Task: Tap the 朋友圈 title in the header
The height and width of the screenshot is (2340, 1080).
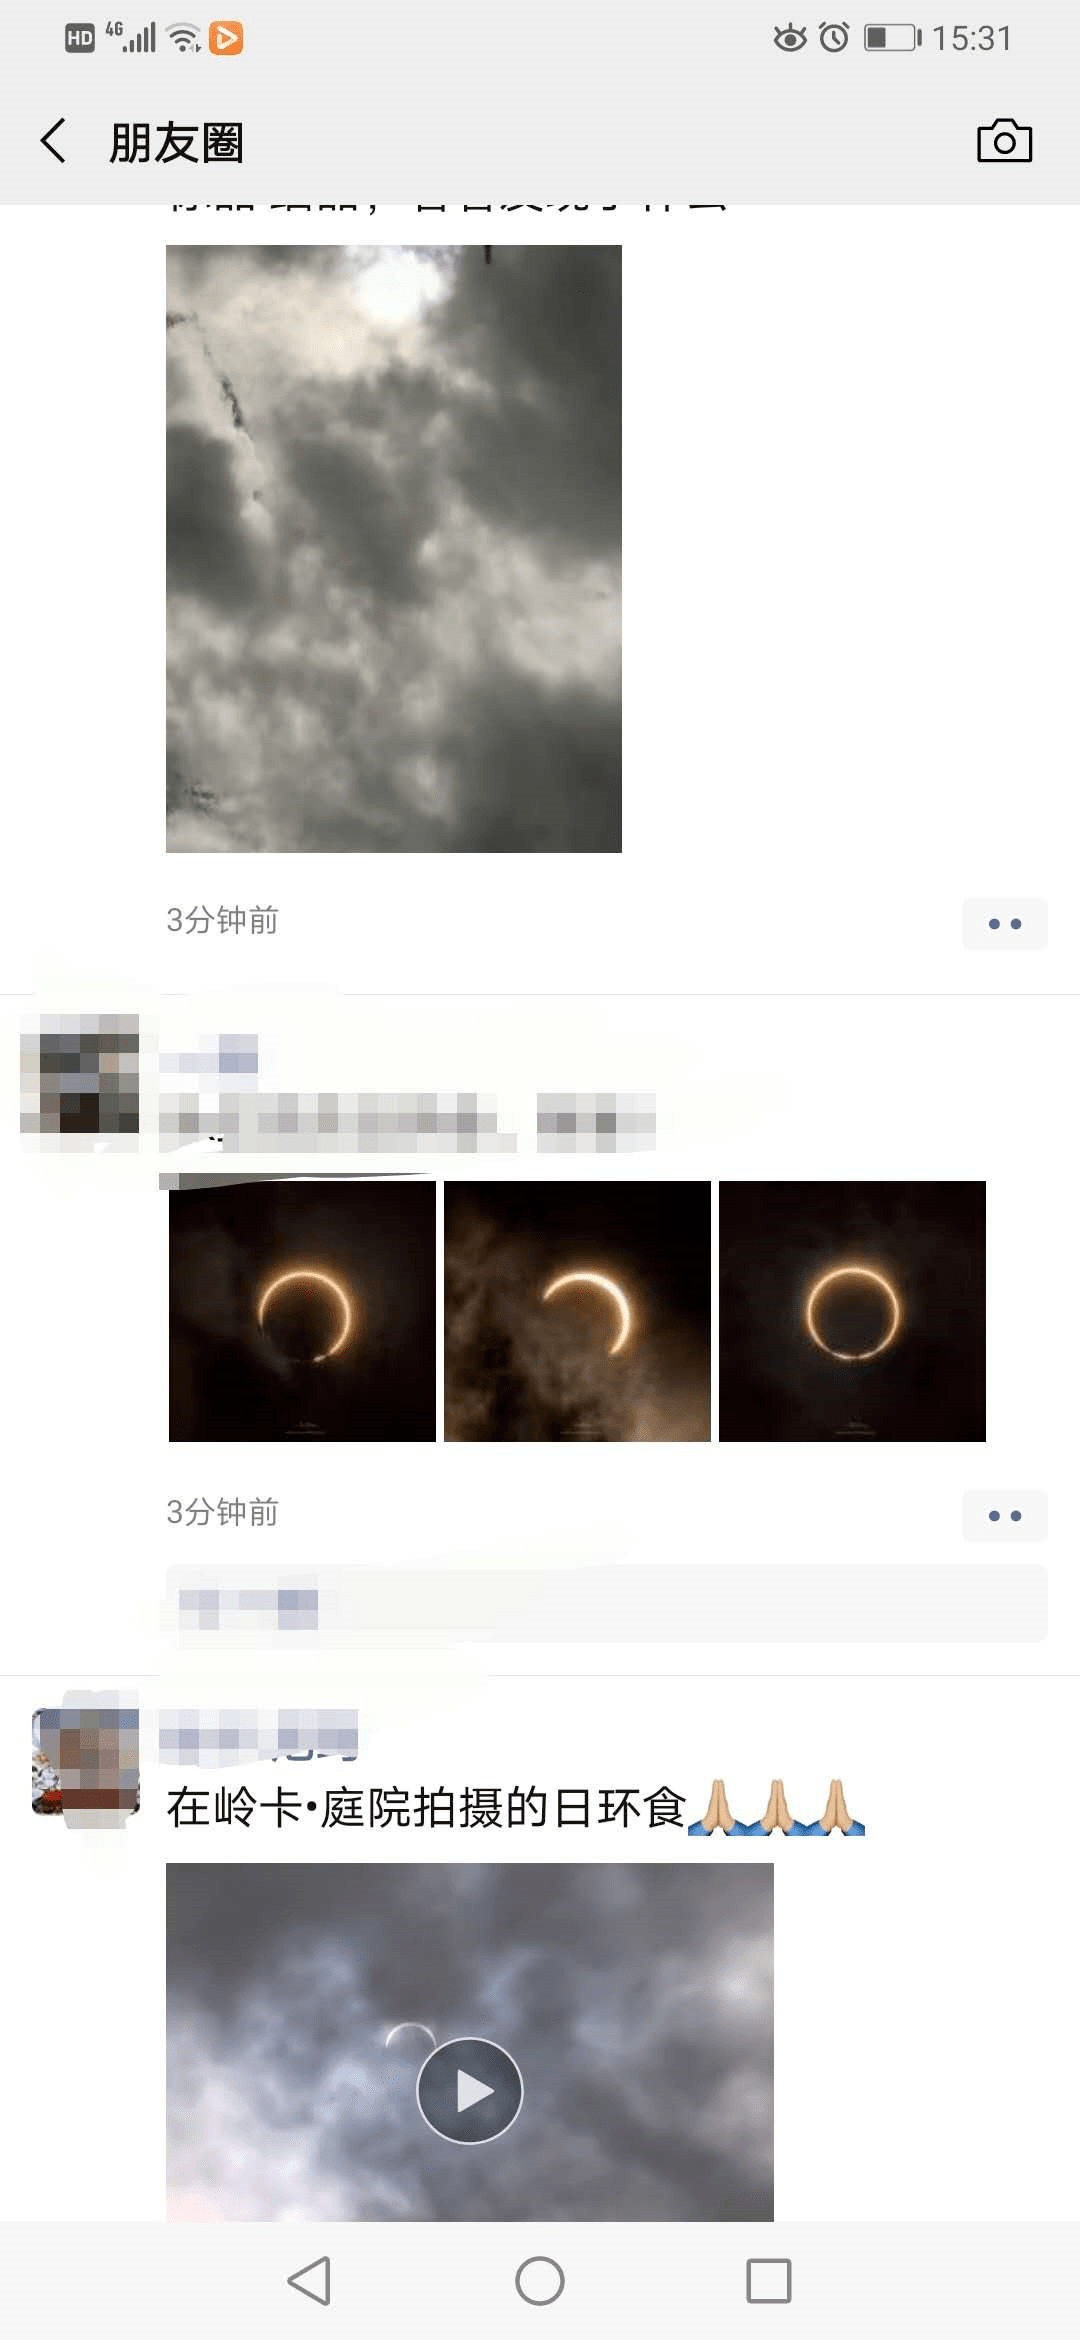Action: 177,142
